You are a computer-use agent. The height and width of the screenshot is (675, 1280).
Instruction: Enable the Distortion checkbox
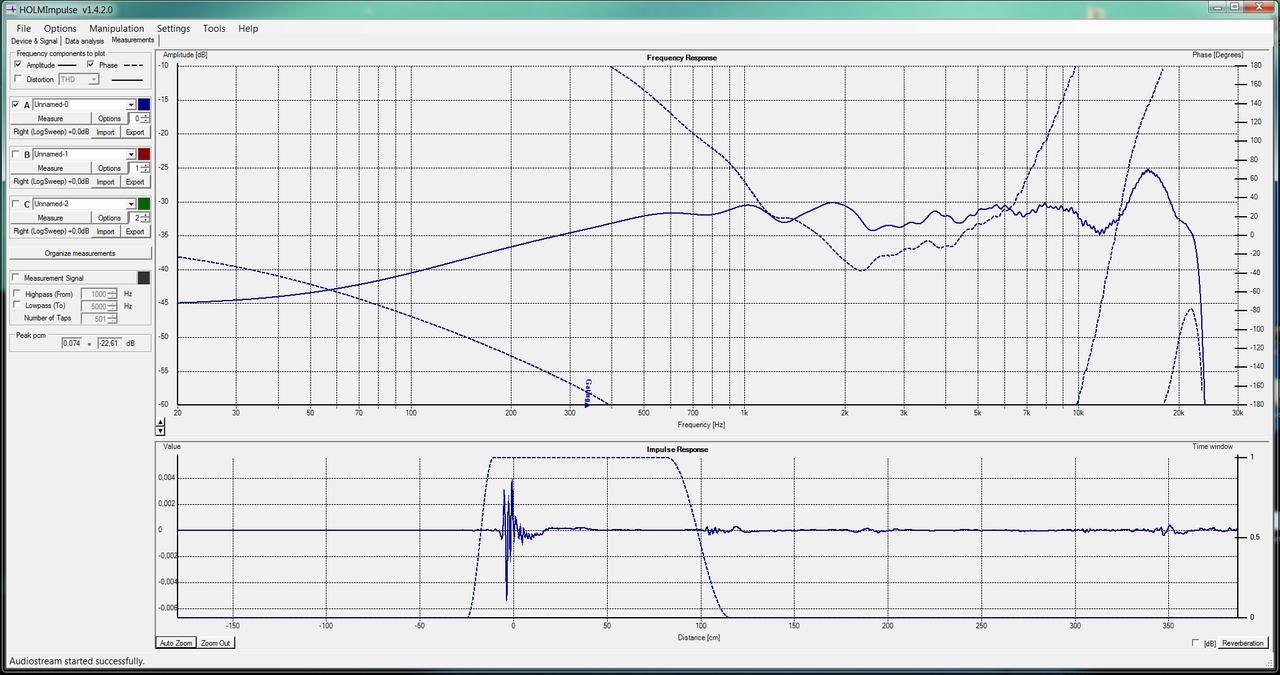18,79
